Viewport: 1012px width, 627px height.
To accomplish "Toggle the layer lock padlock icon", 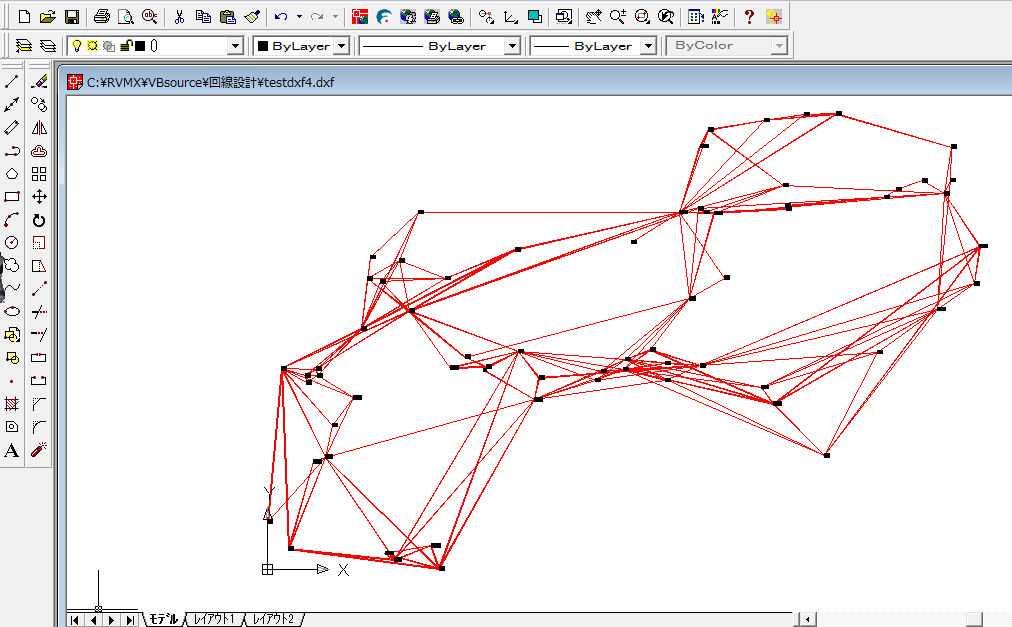I will pos(124,46).
